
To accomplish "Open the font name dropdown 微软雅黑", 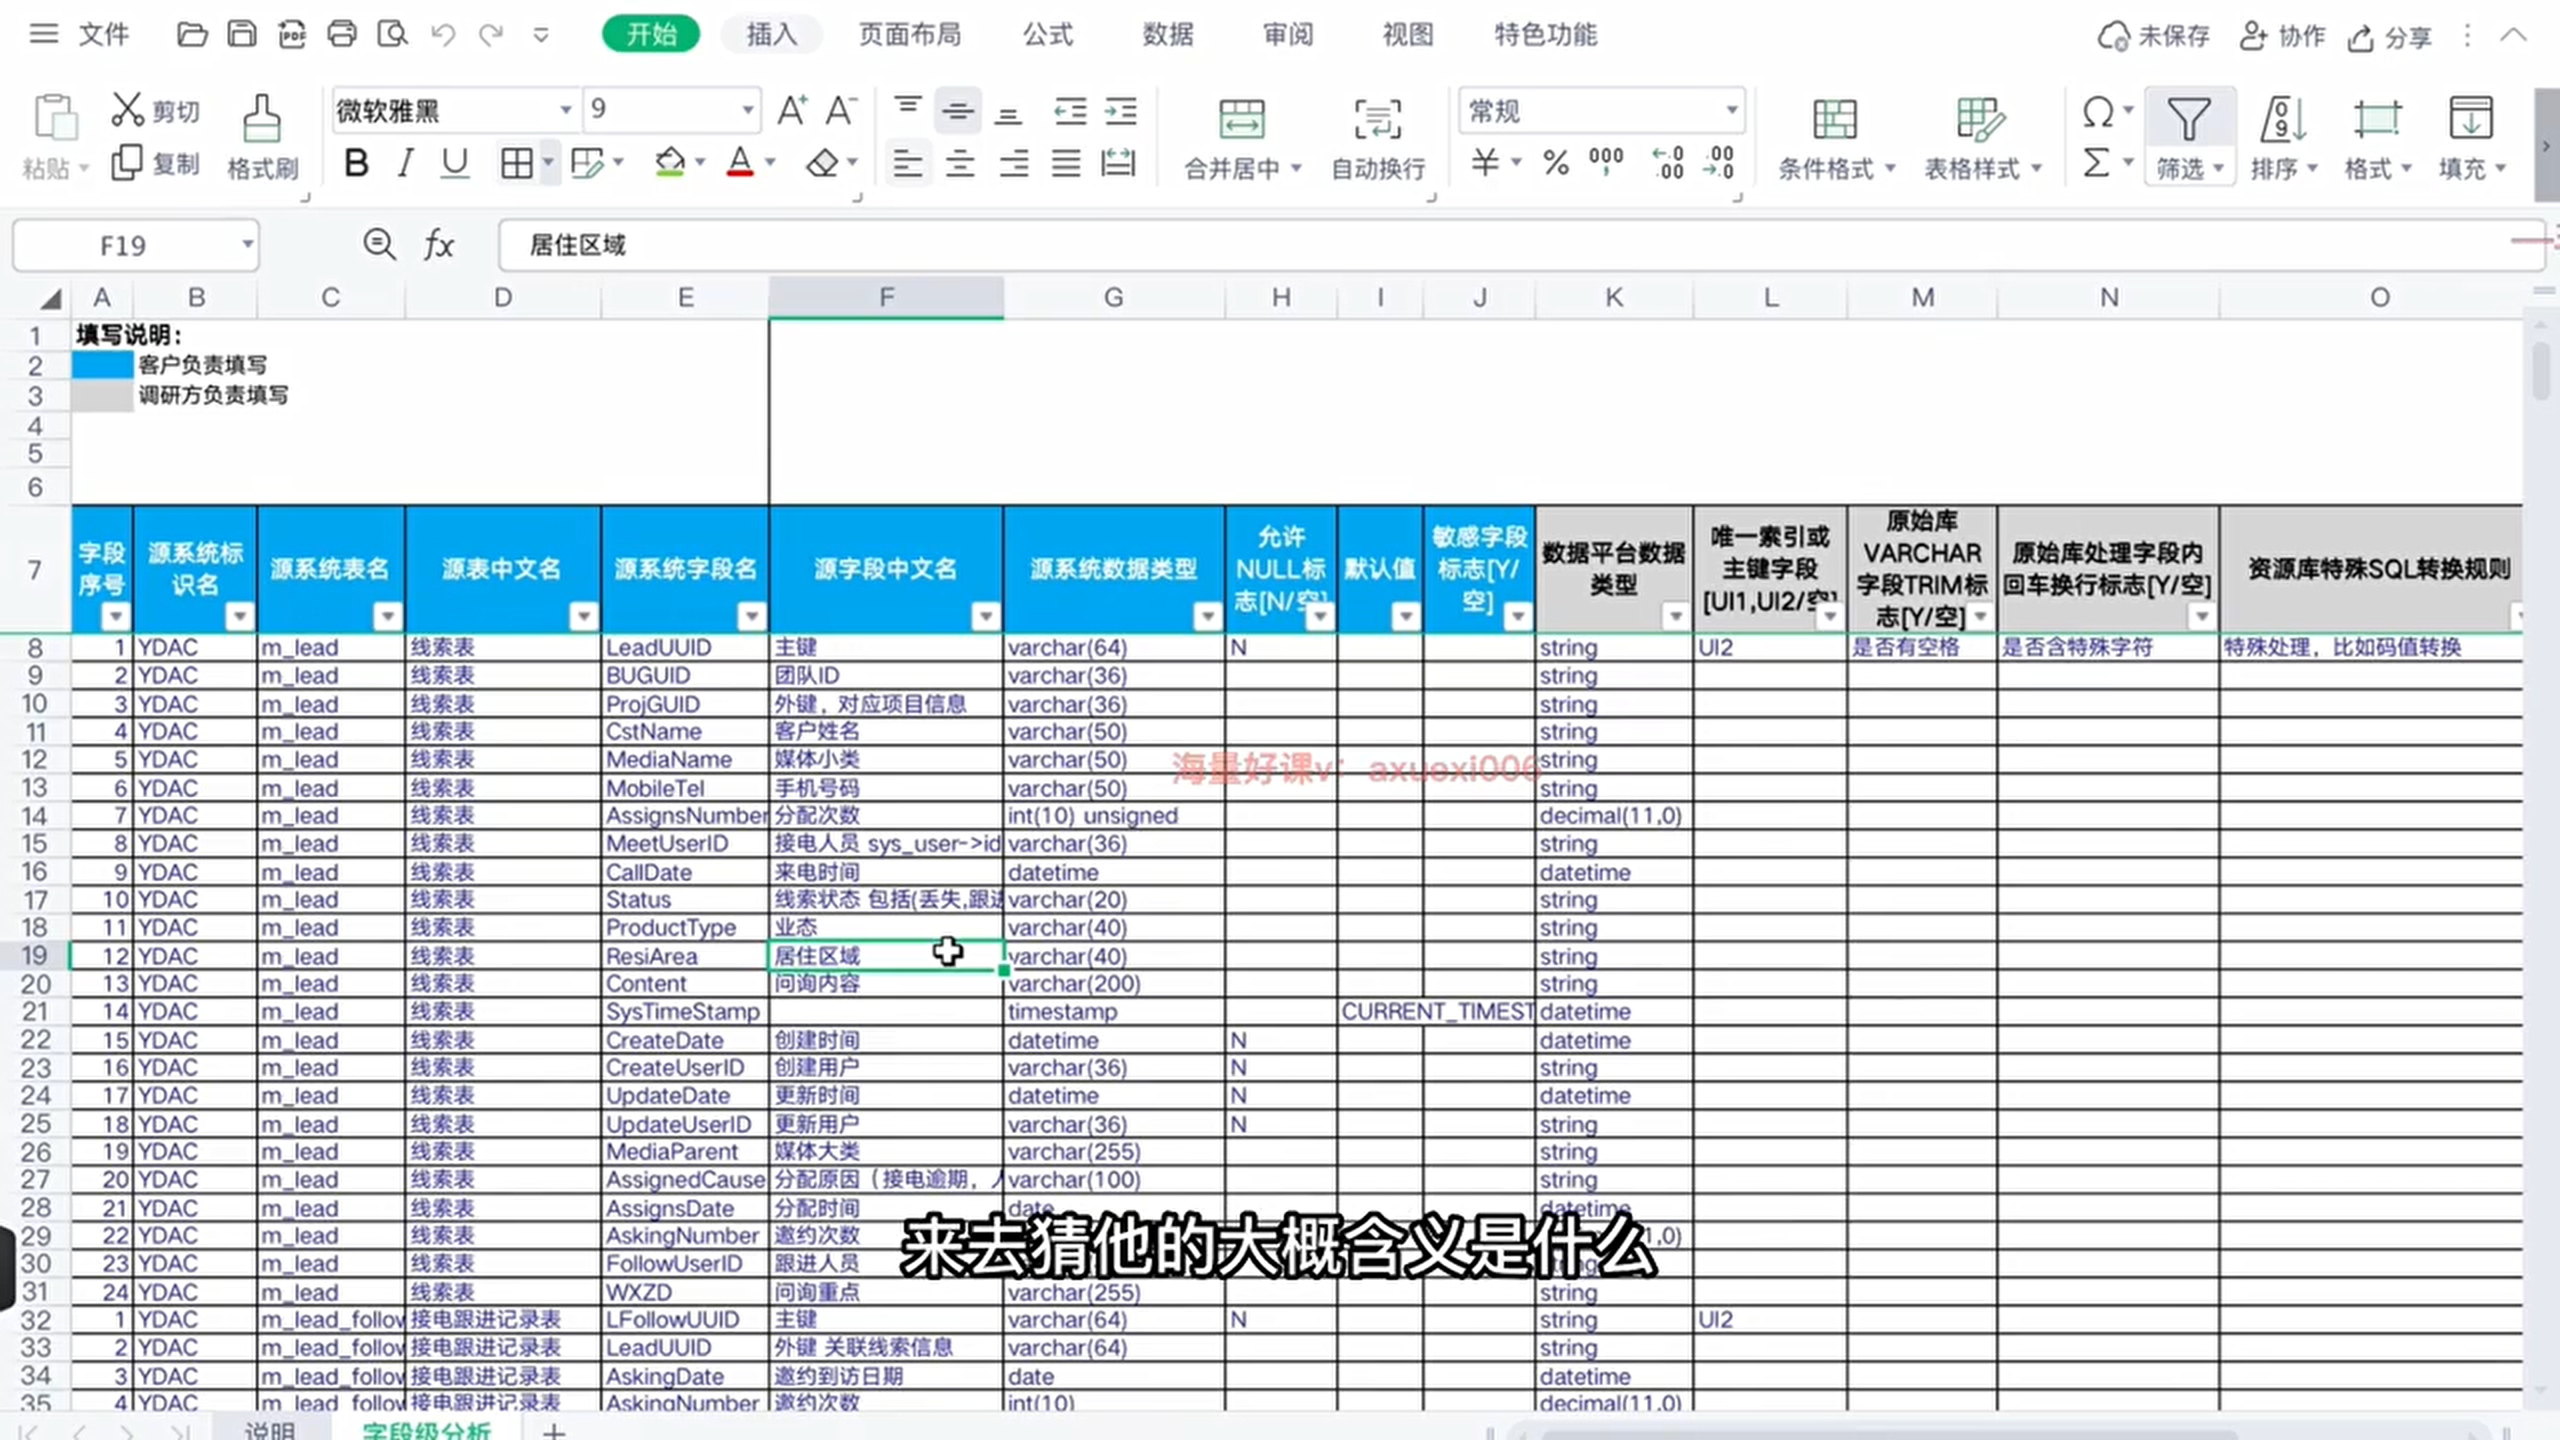I will 565,110.
